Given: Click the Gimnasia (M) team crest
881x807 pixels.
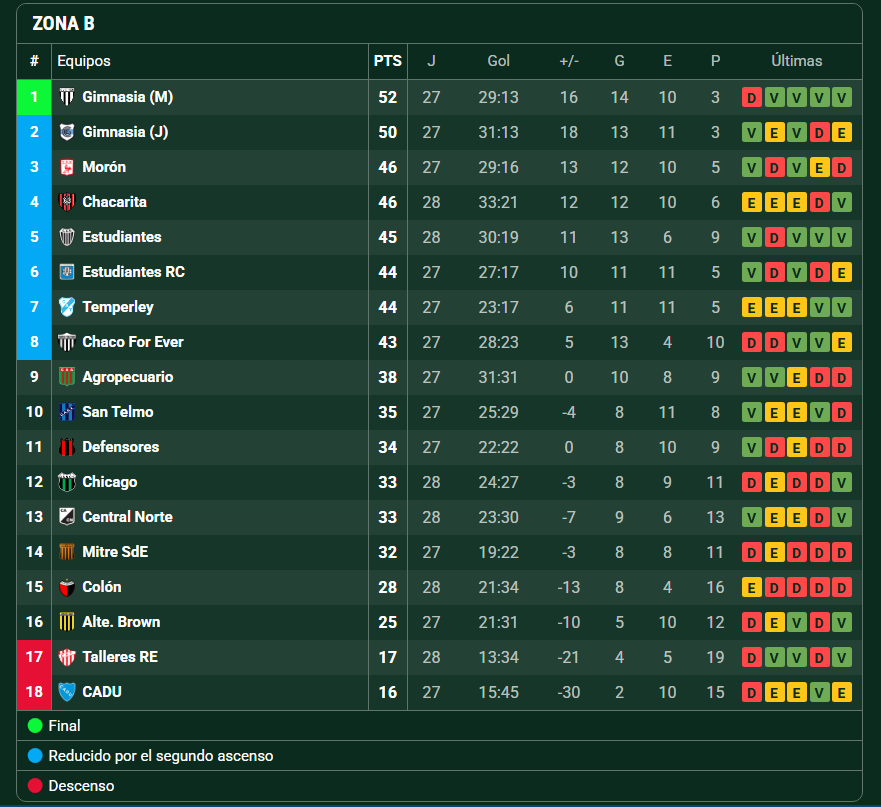Looking at the screenshot, I should [x=67, y=97].
